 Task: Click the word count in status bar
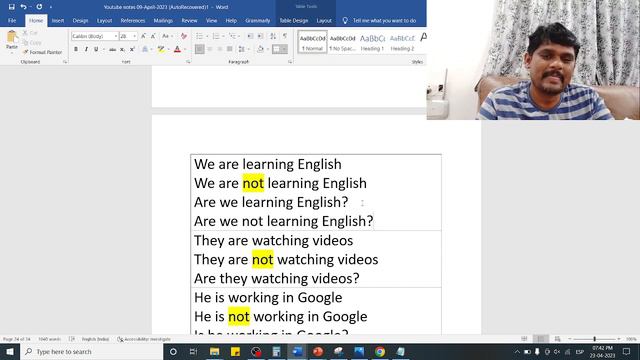[x=49, y=339]
